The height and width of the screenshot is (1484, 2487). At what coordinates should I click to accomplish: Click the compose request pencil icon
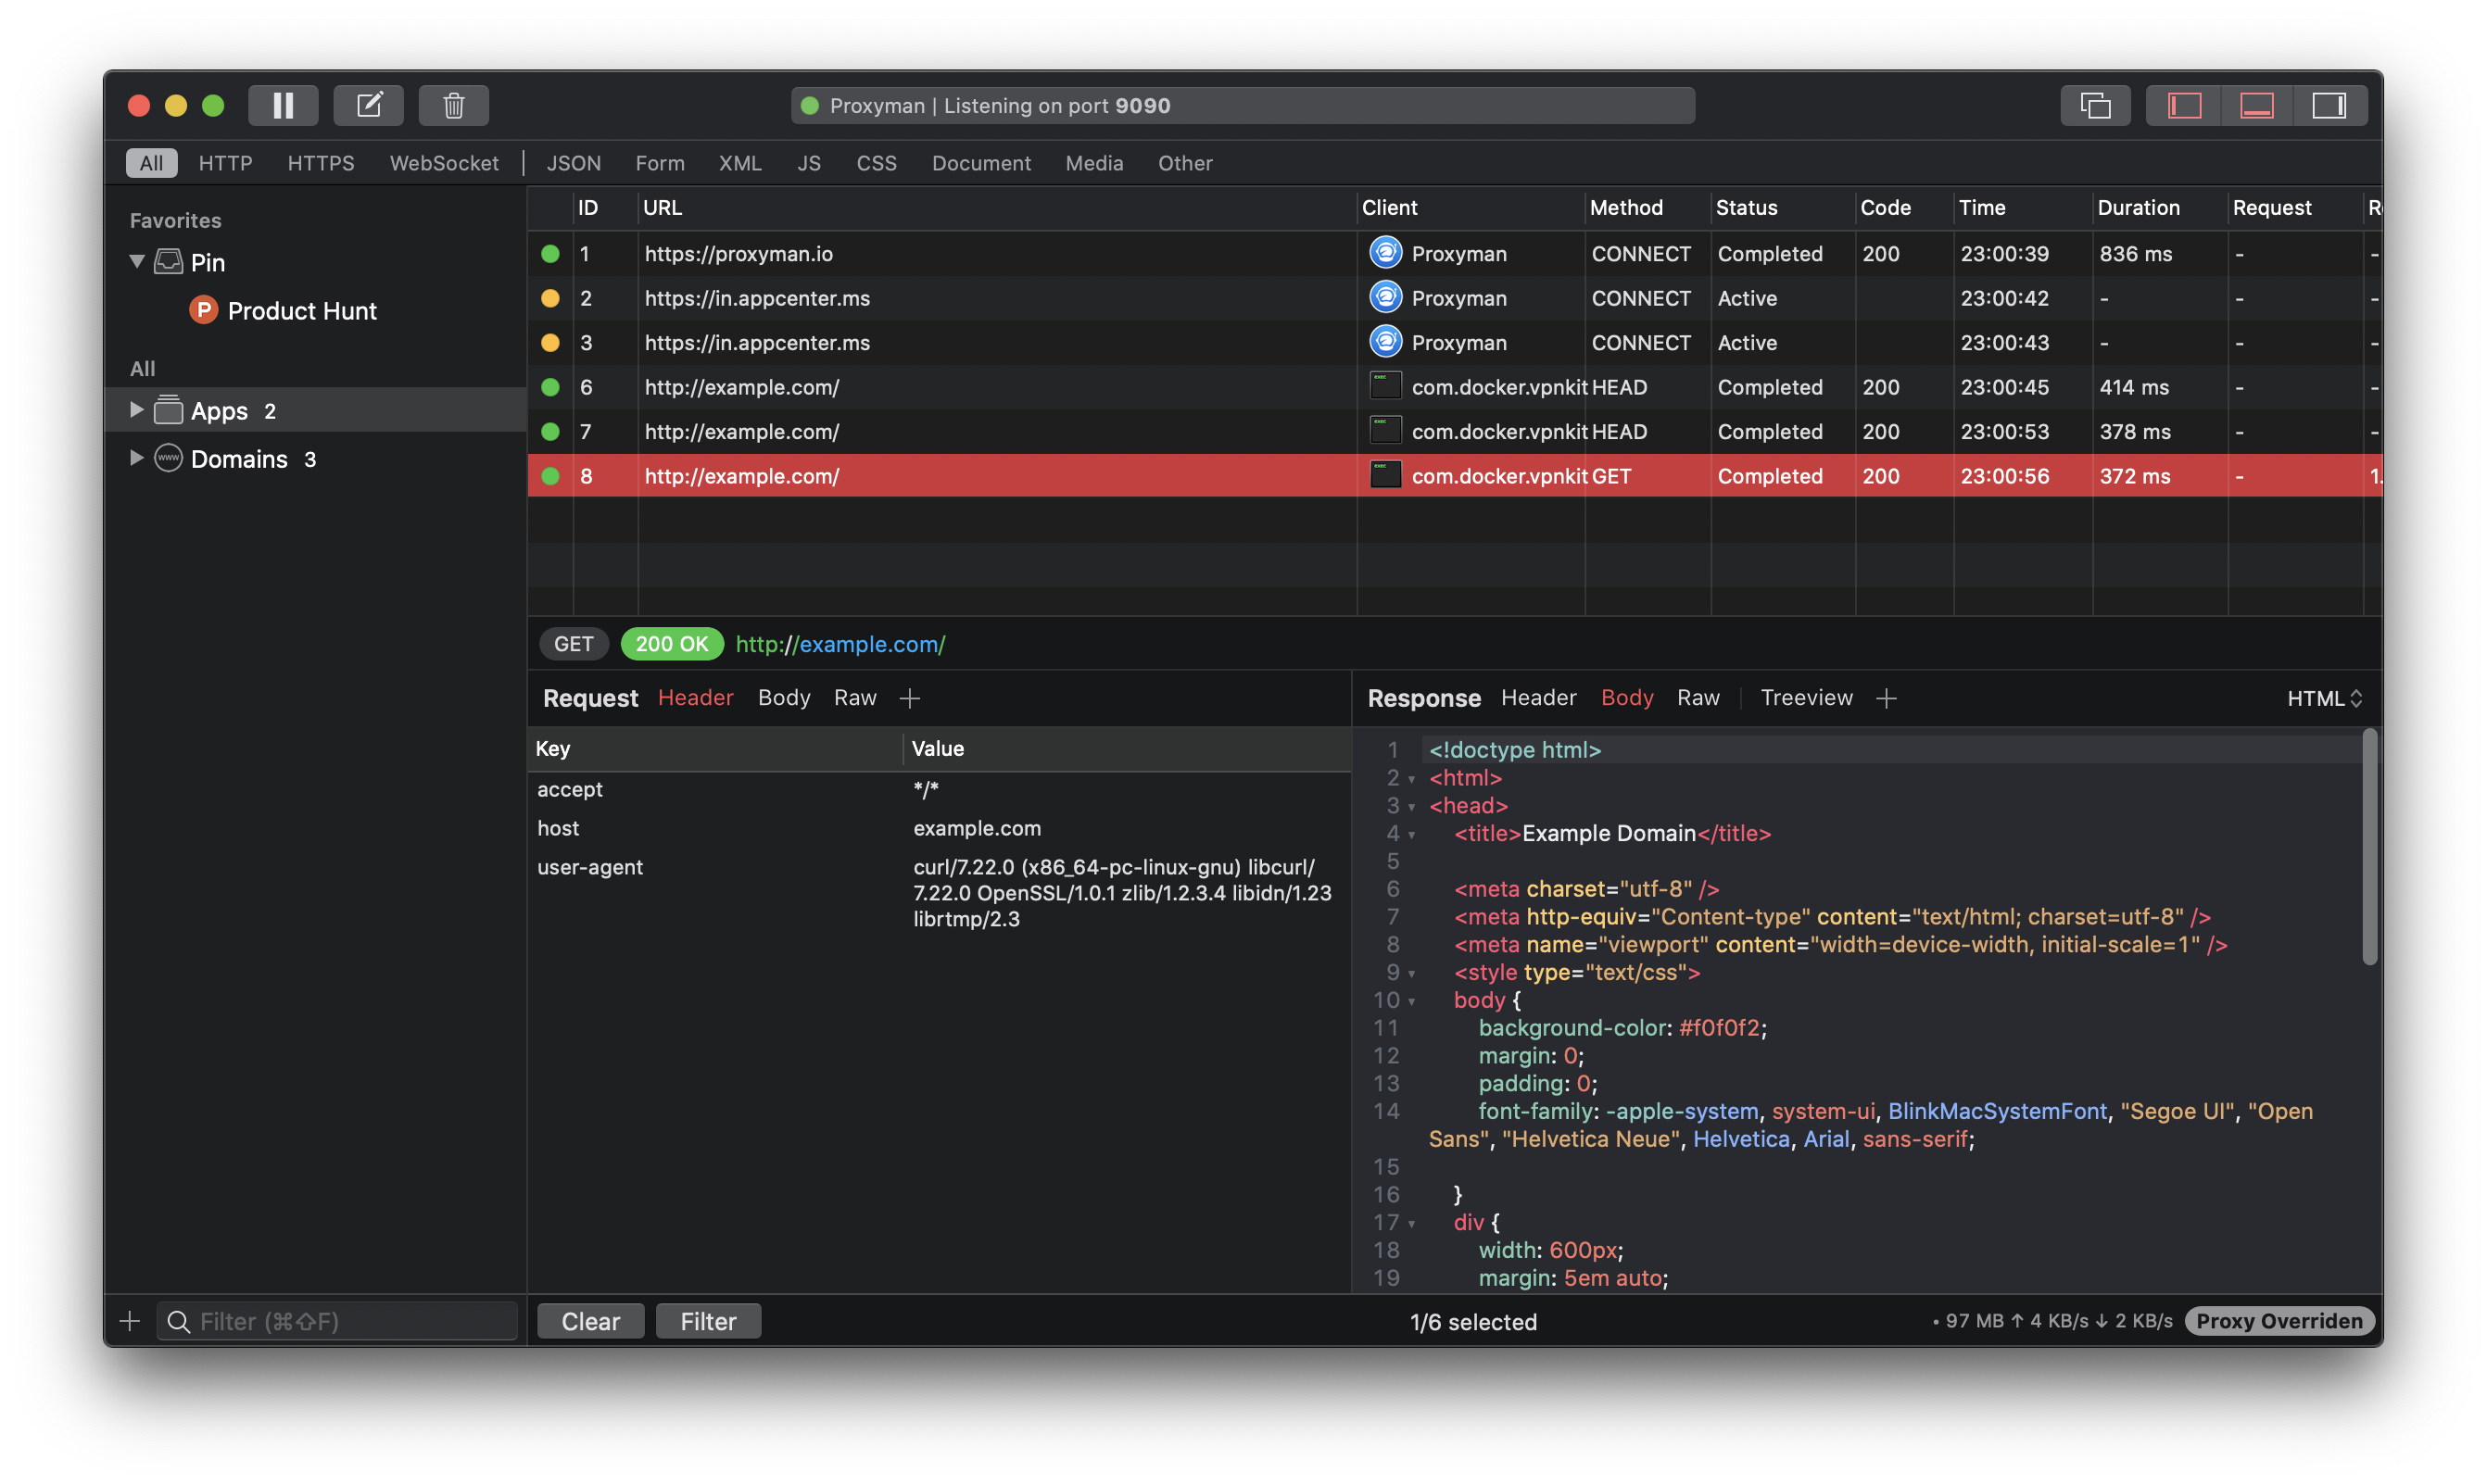coord(368,105)
